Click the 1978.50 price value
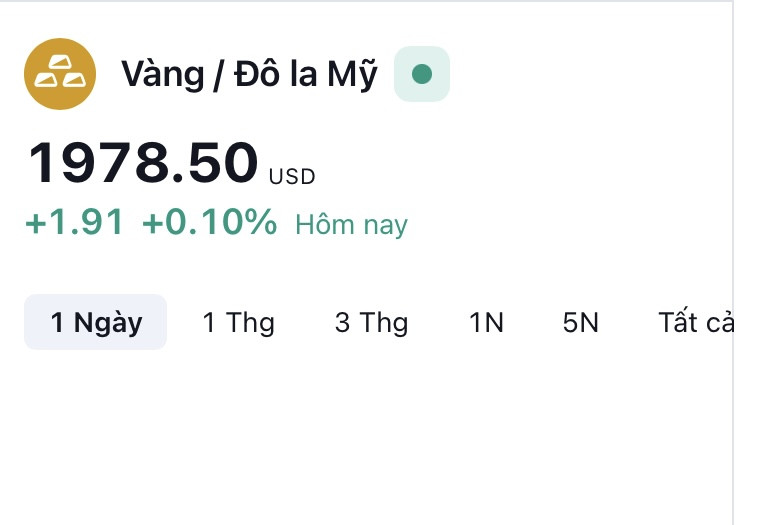 point(144,162)
